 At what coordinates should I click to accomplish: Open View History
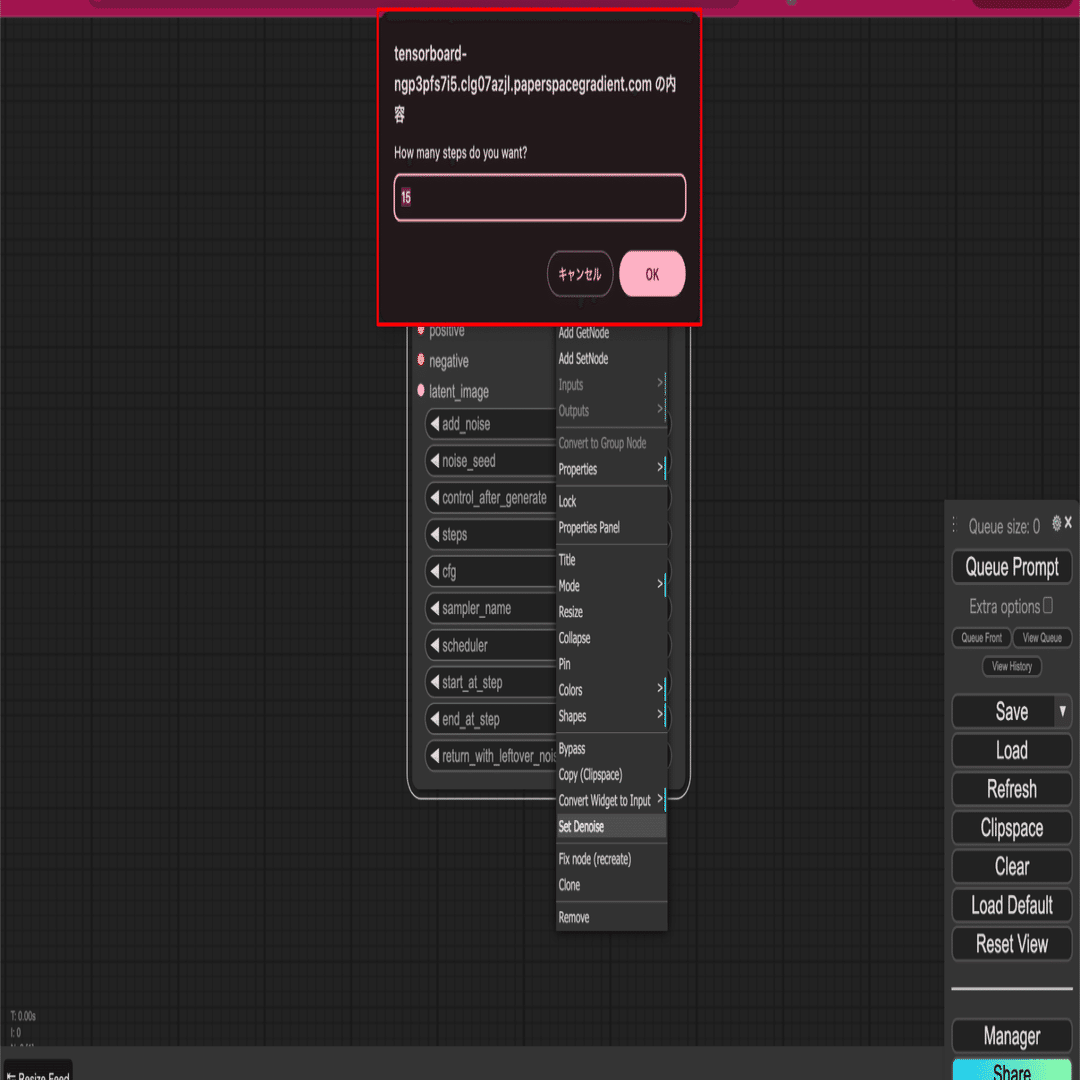pos(1011,666)
